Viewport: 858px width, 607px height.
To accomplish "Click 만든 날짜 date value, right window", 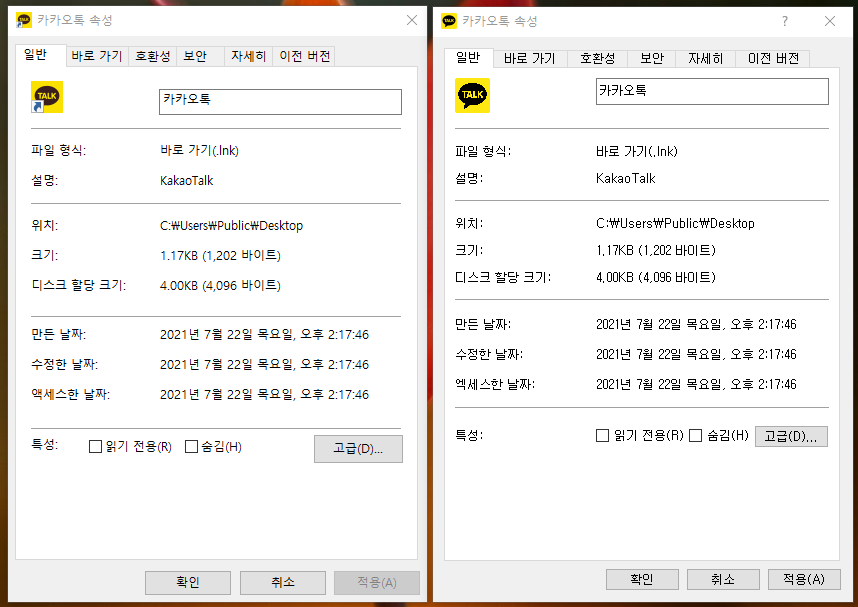I will coord(696,325).
